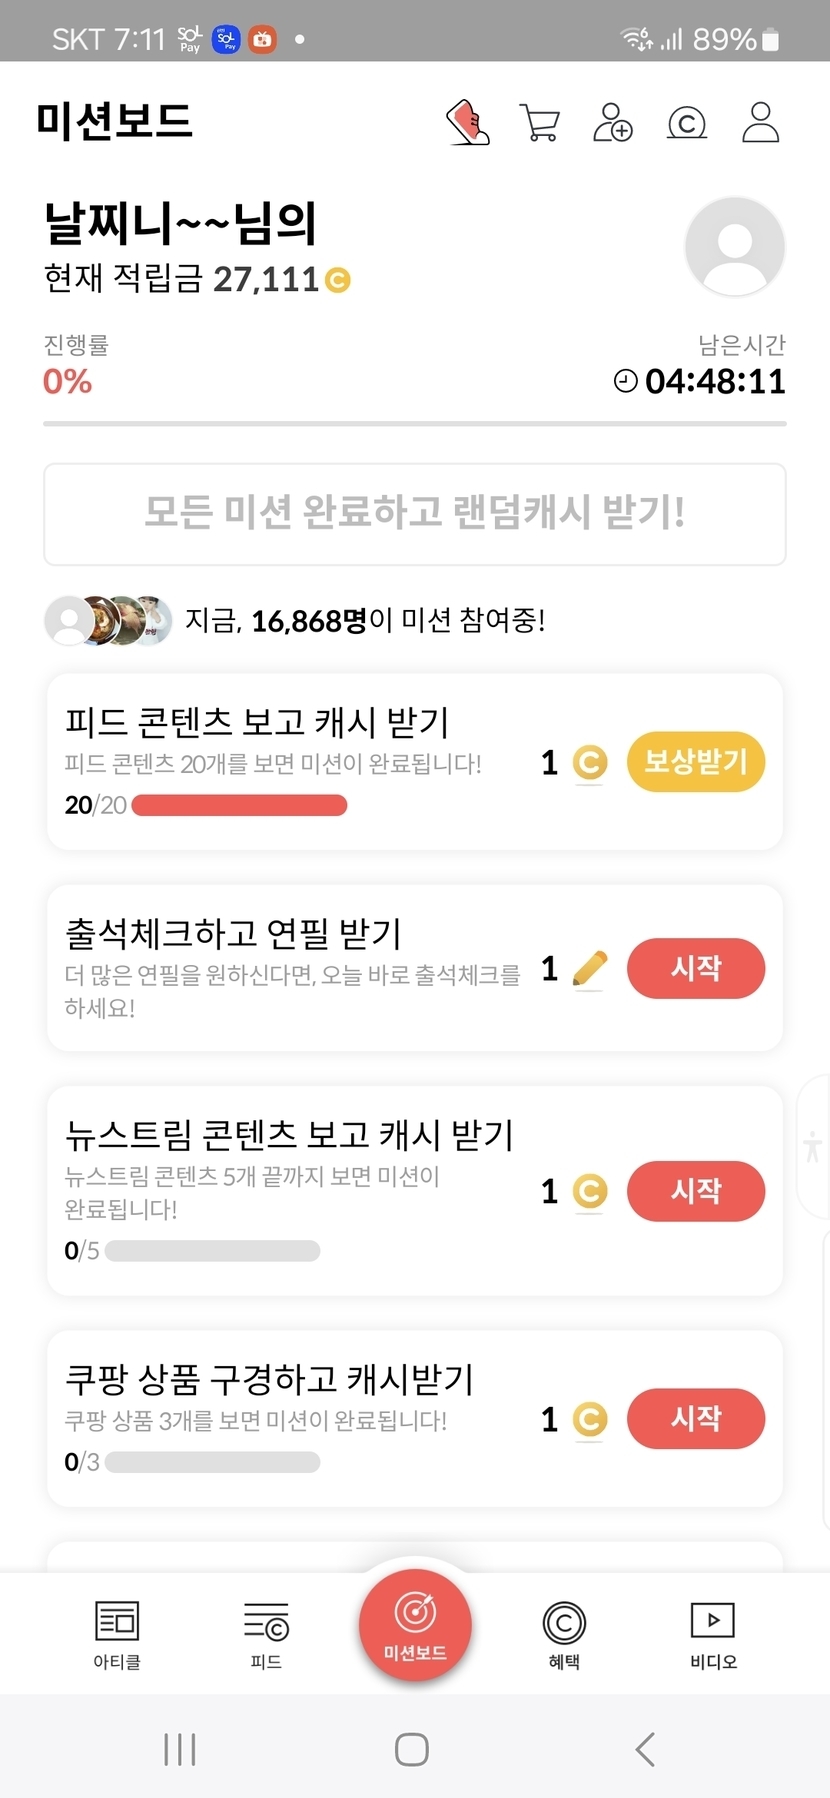The width and height of the screenshot is (830, 1798).
Task: Tap the 20/20 feed progress bar
Action: [239, 805]
